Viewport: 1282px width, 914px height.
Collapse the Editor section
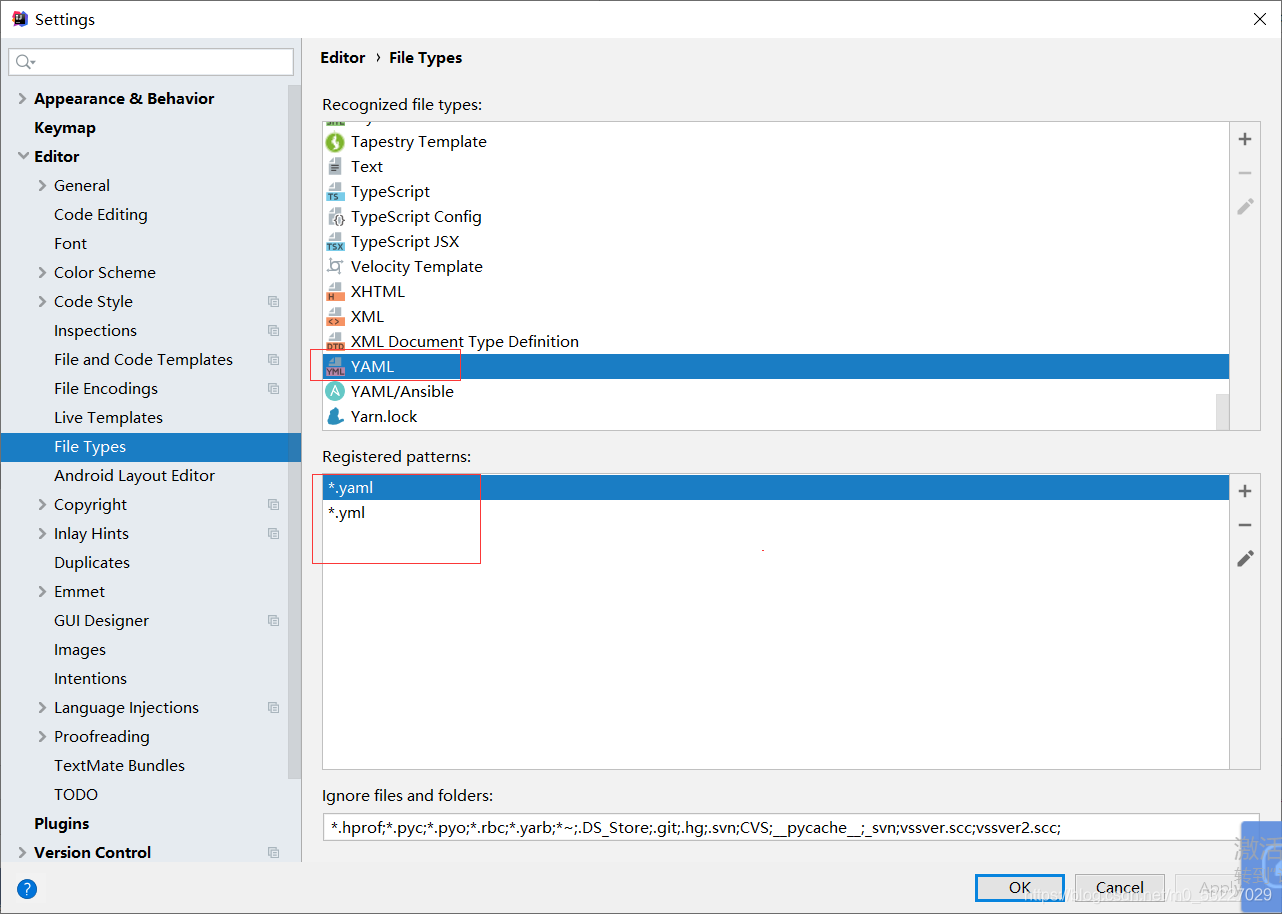[x=22, y=156]
